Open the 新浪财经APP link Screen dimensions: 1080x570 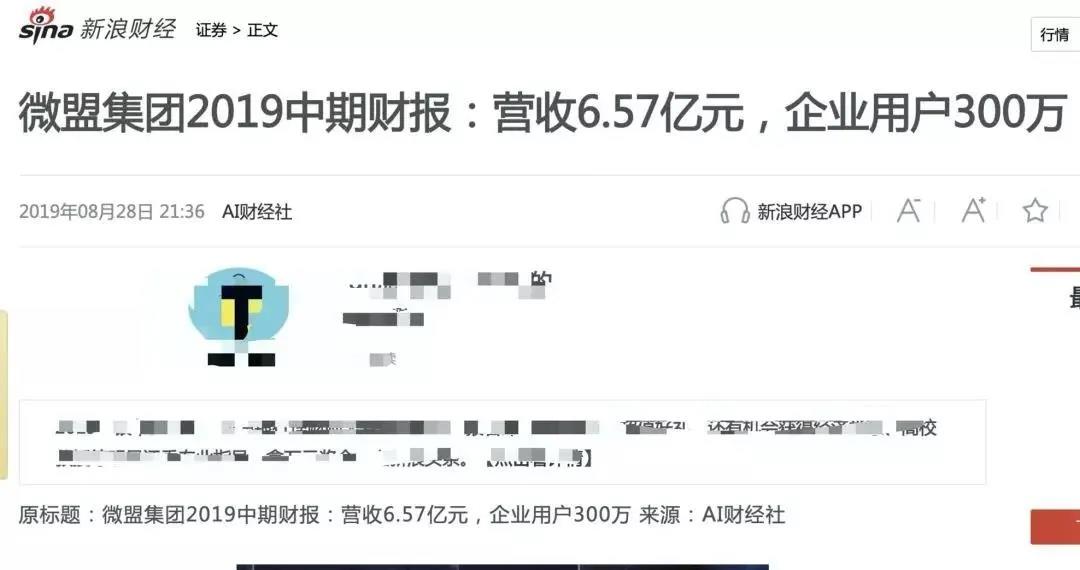[x=809, y=211]
